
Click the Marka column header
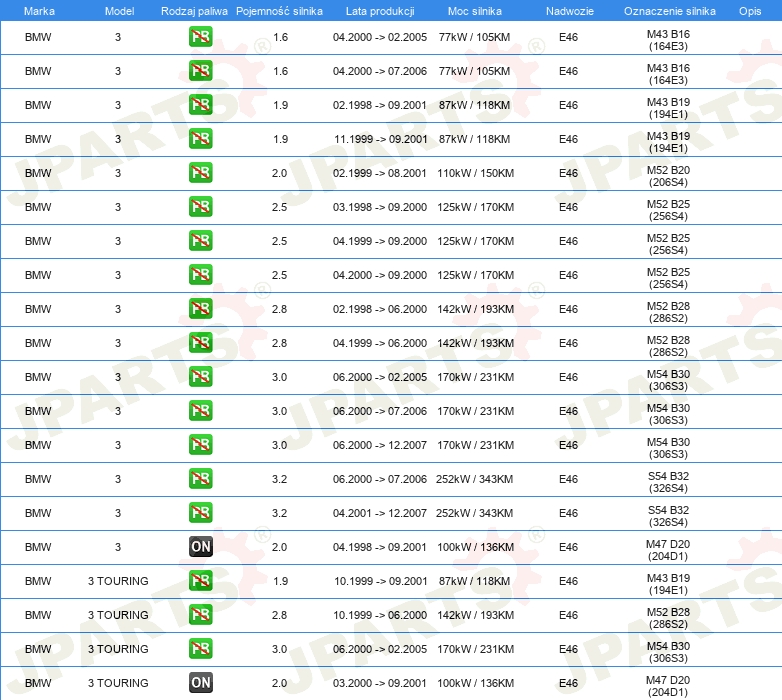coord(38,11)
